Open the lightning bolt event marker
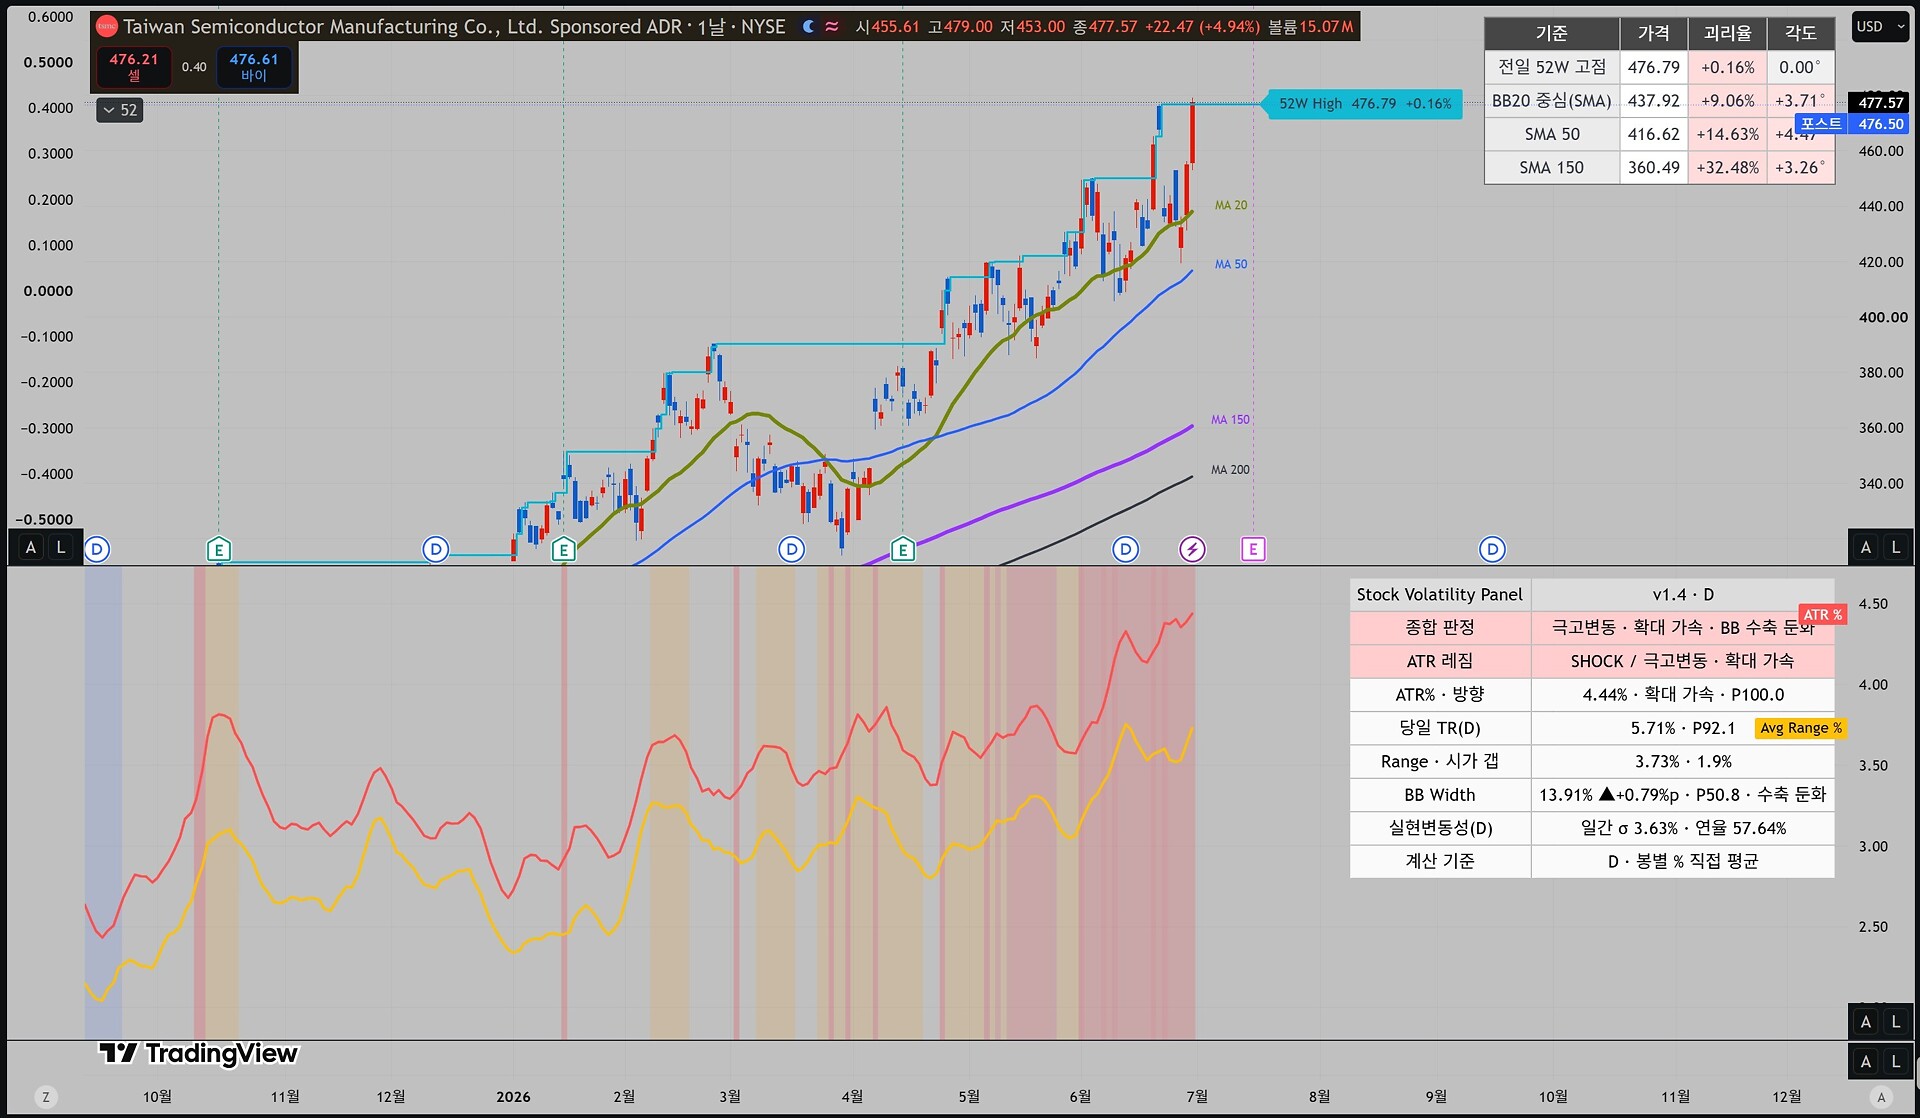The width and height of the screenshot is (1920, 1118). click(x=1192, y=549)
